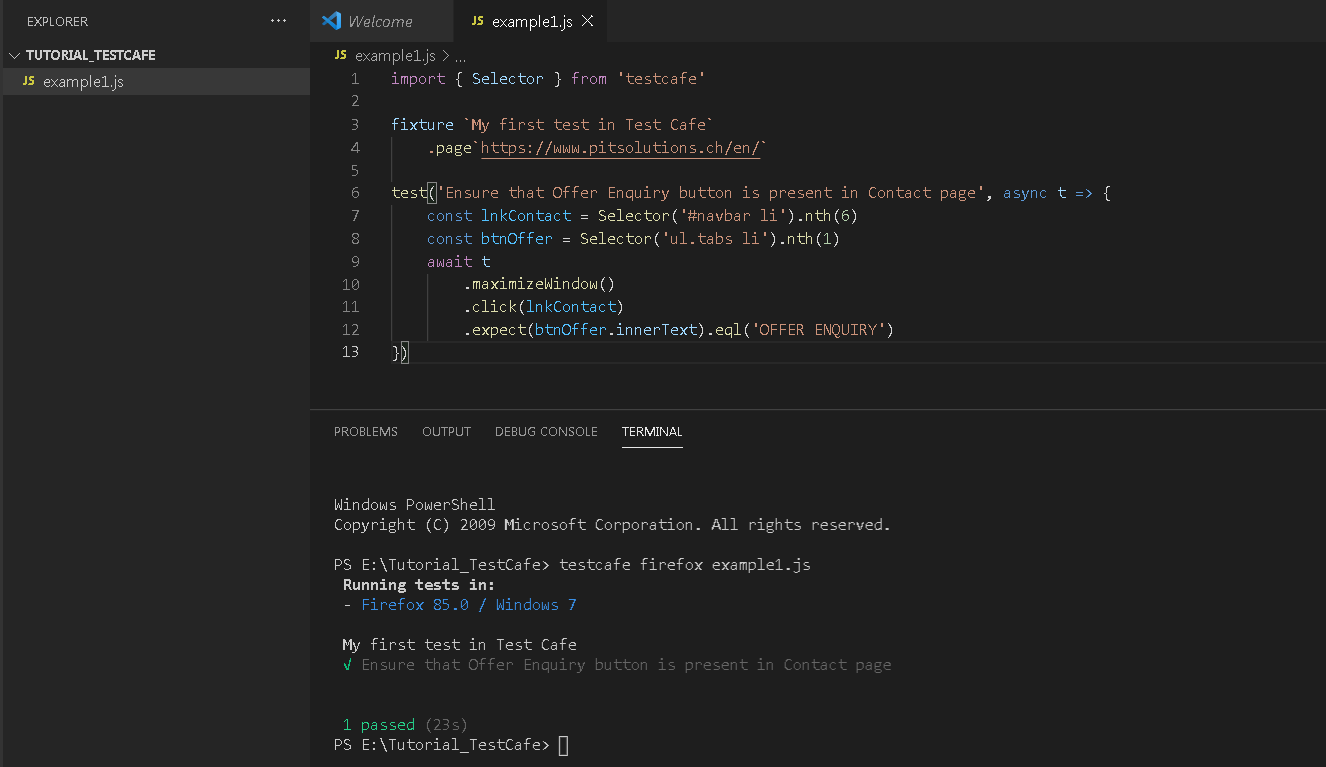Image resolution: width=1326 pixels, height=767 pixels.
Task: Click the await keyword on line 9
Action: pyautogui.click(x=449, y=262)
